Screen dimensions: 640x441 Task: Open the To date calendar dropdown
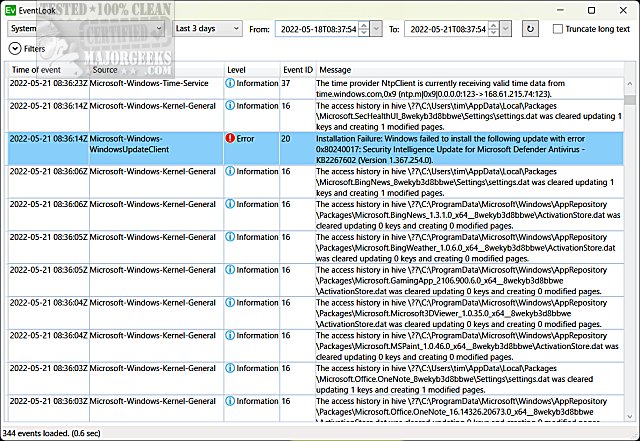[505, 29]
